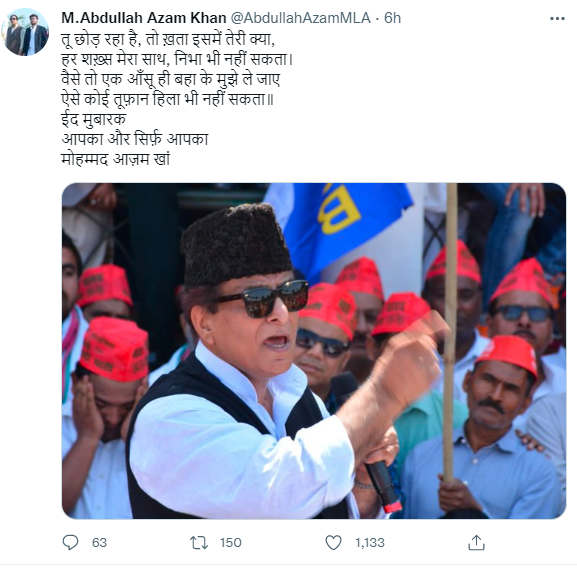
Task: Open the round profile avatar picture
Action: (25, 32)
